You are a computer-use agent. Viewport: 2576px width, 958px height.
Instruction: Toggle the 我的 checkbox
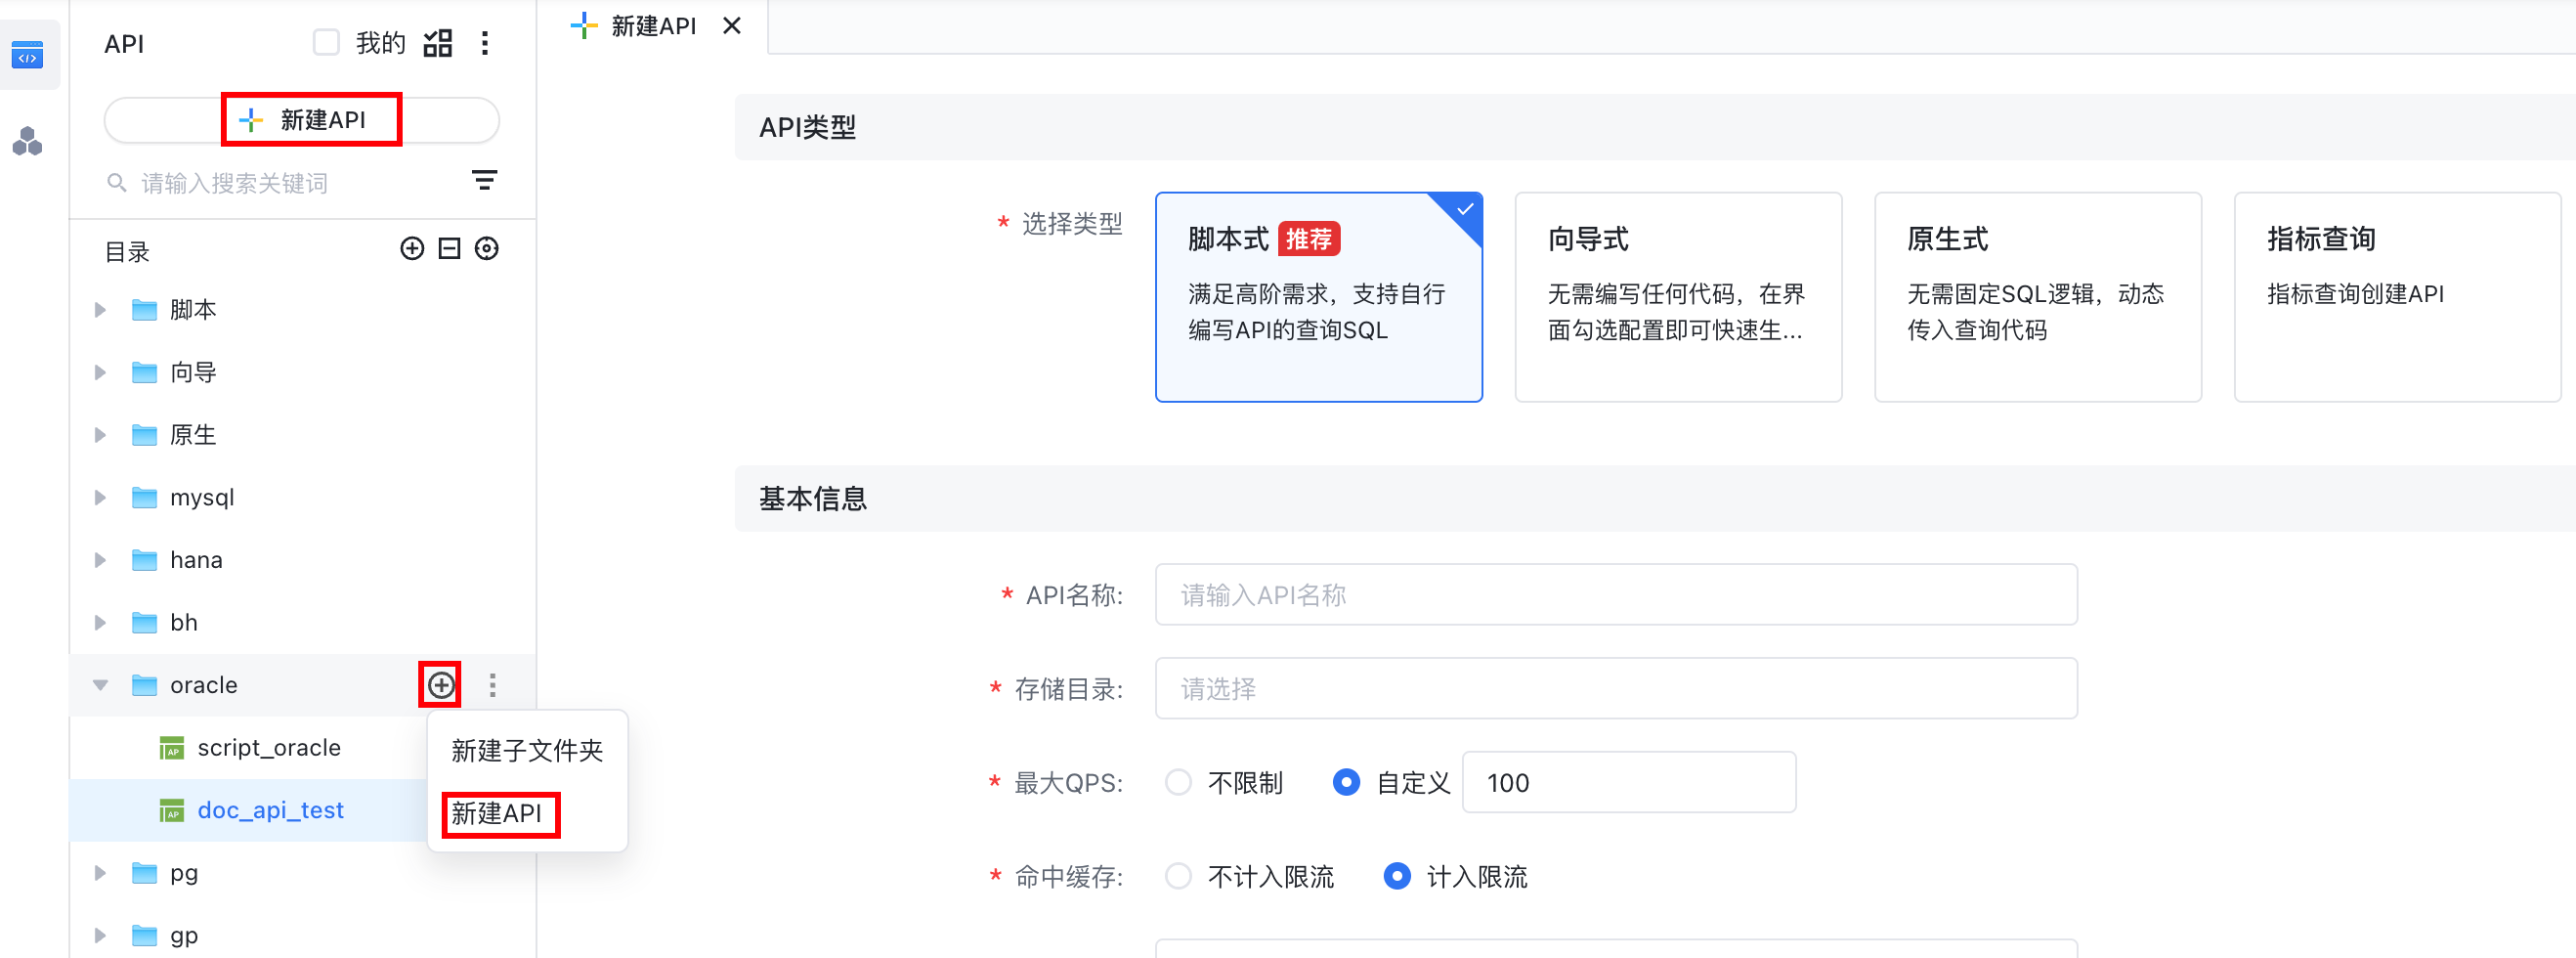326,43
